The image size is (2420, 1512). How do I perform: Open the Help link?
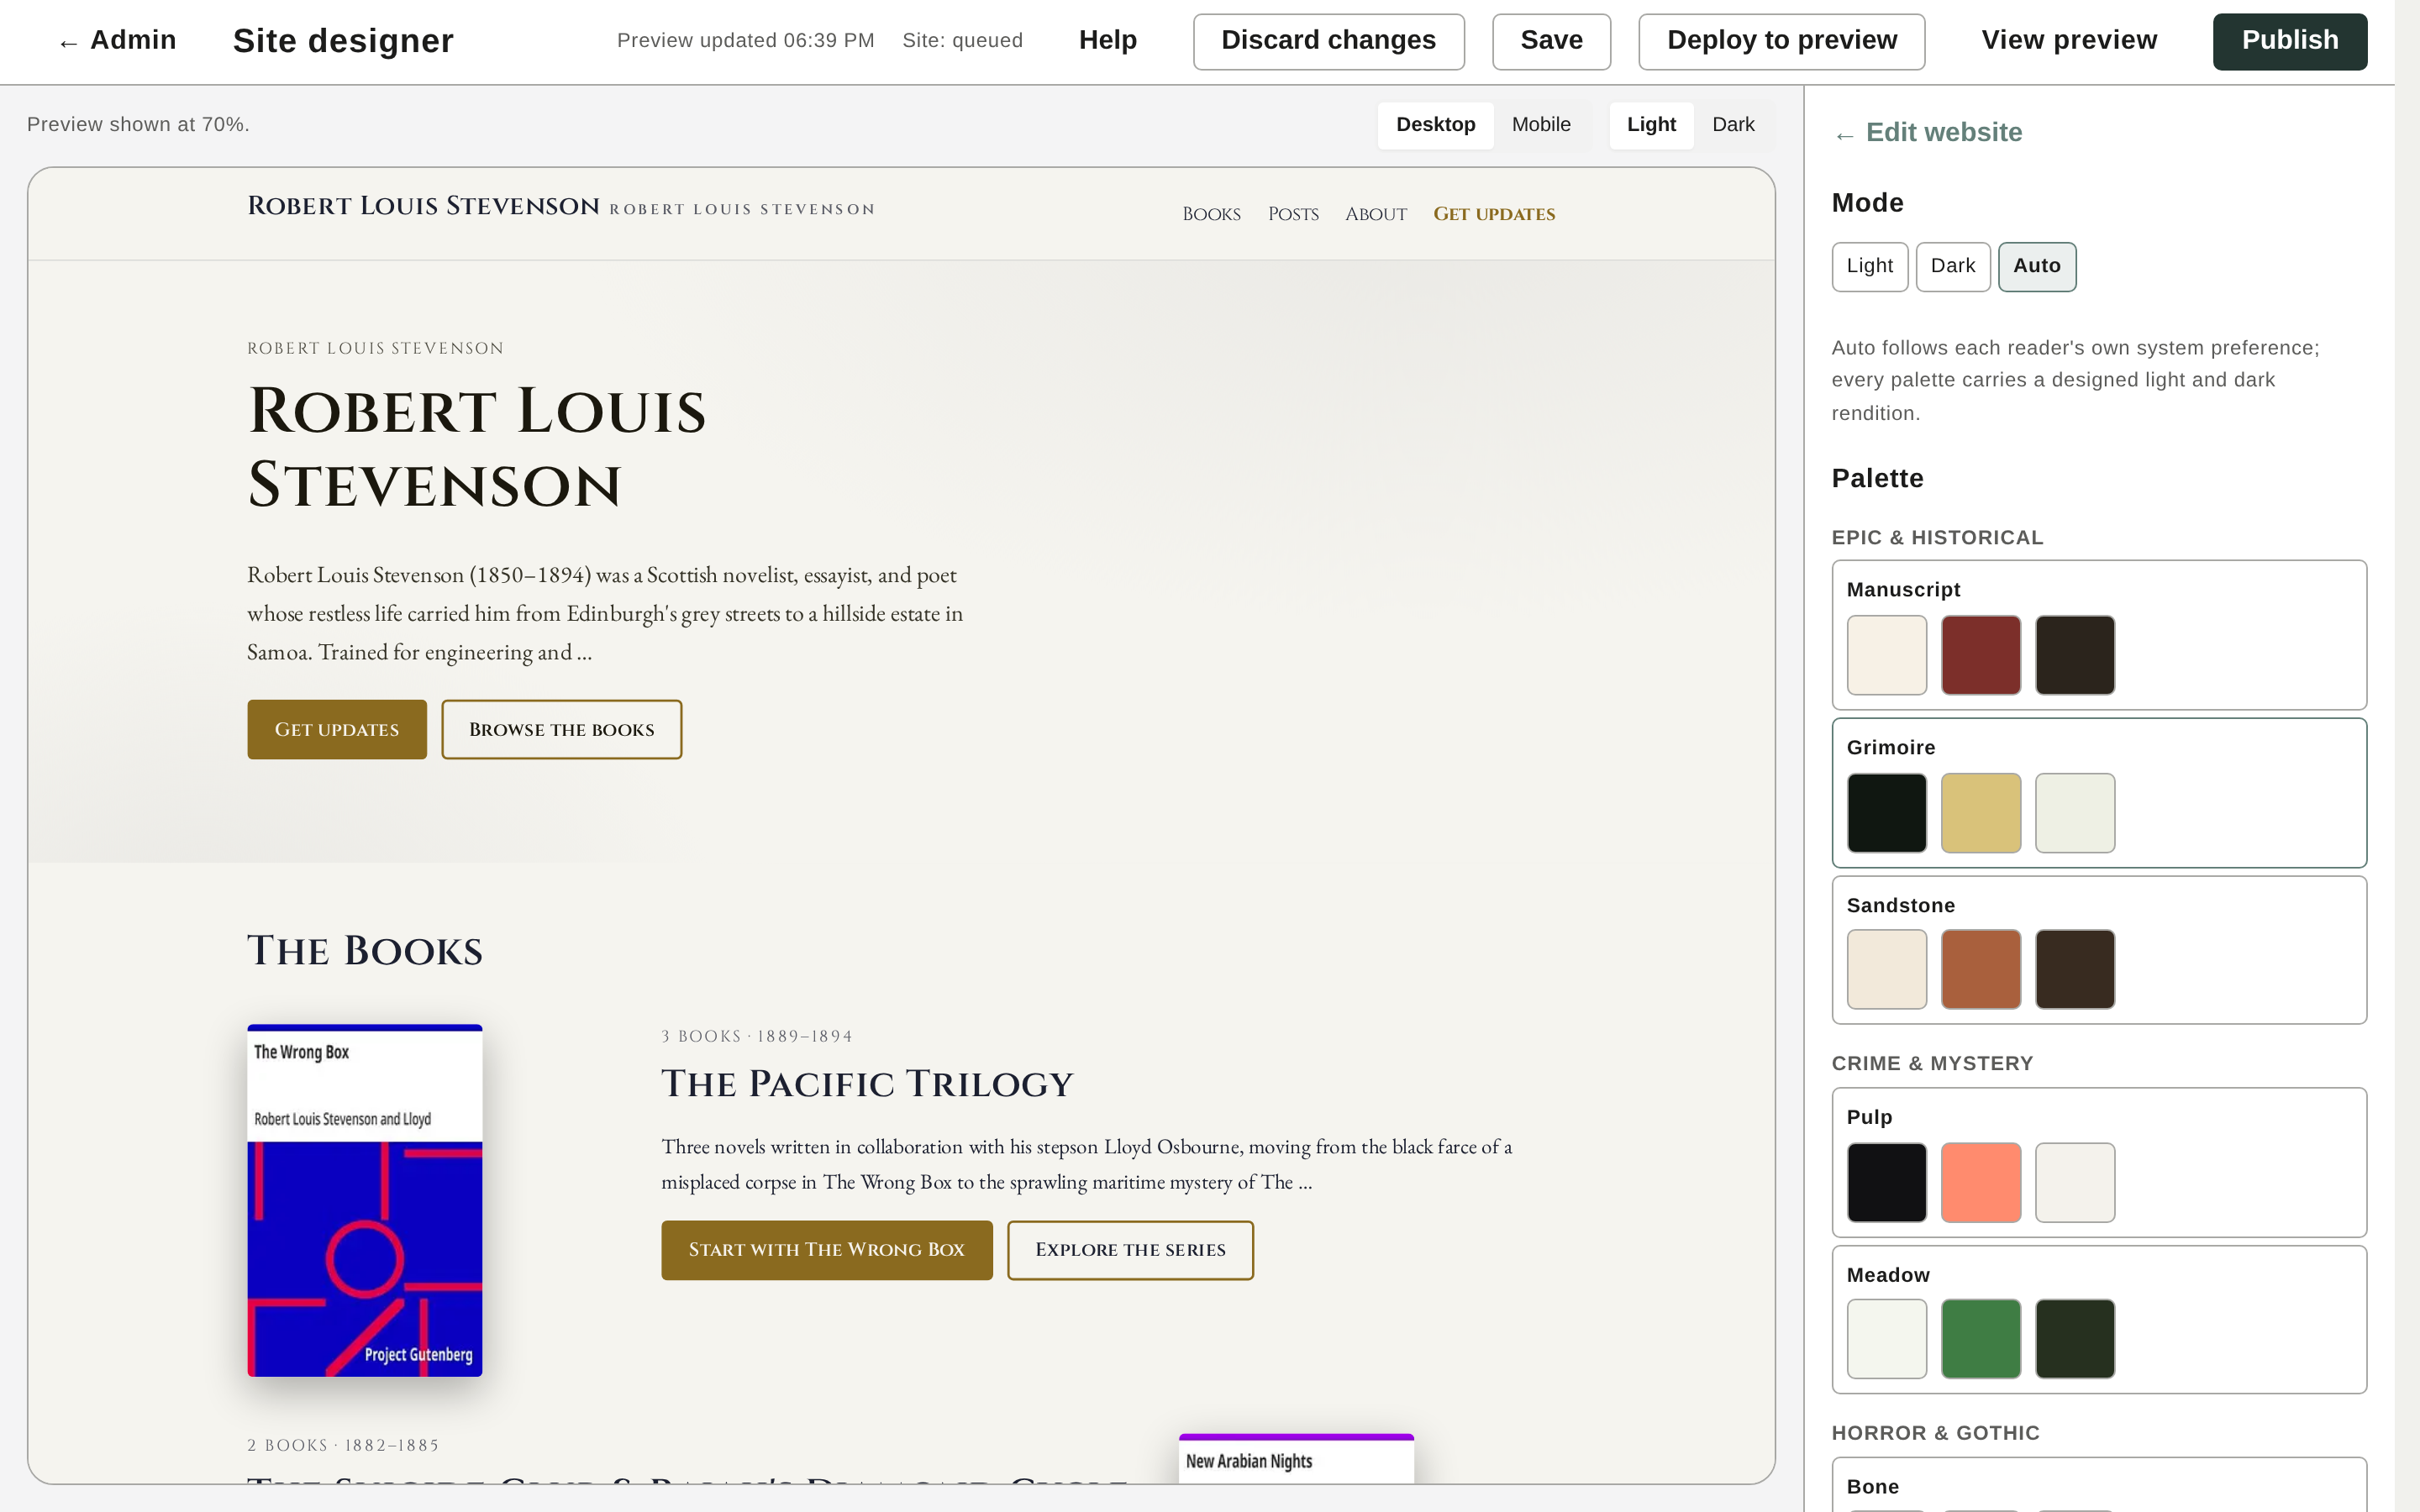1107,41
